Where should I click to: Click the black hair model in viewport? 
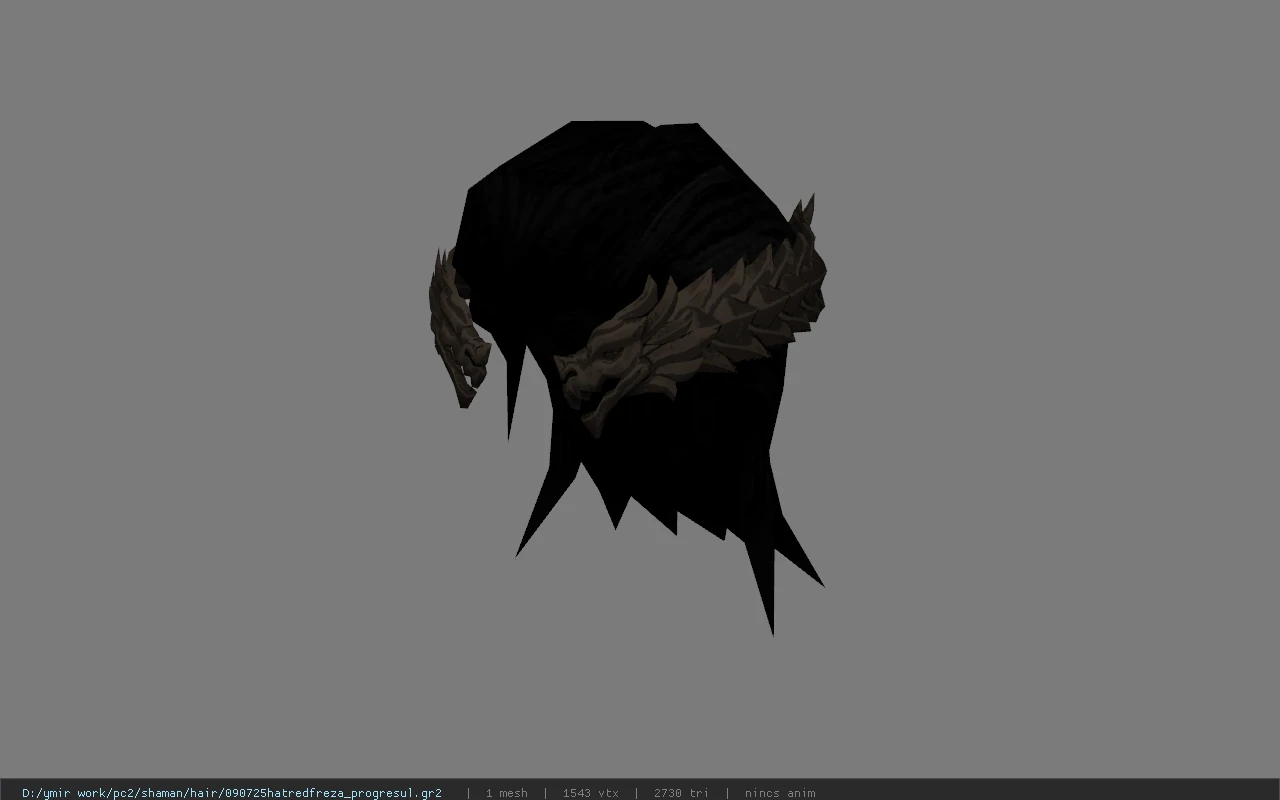(x=628, y=378)
